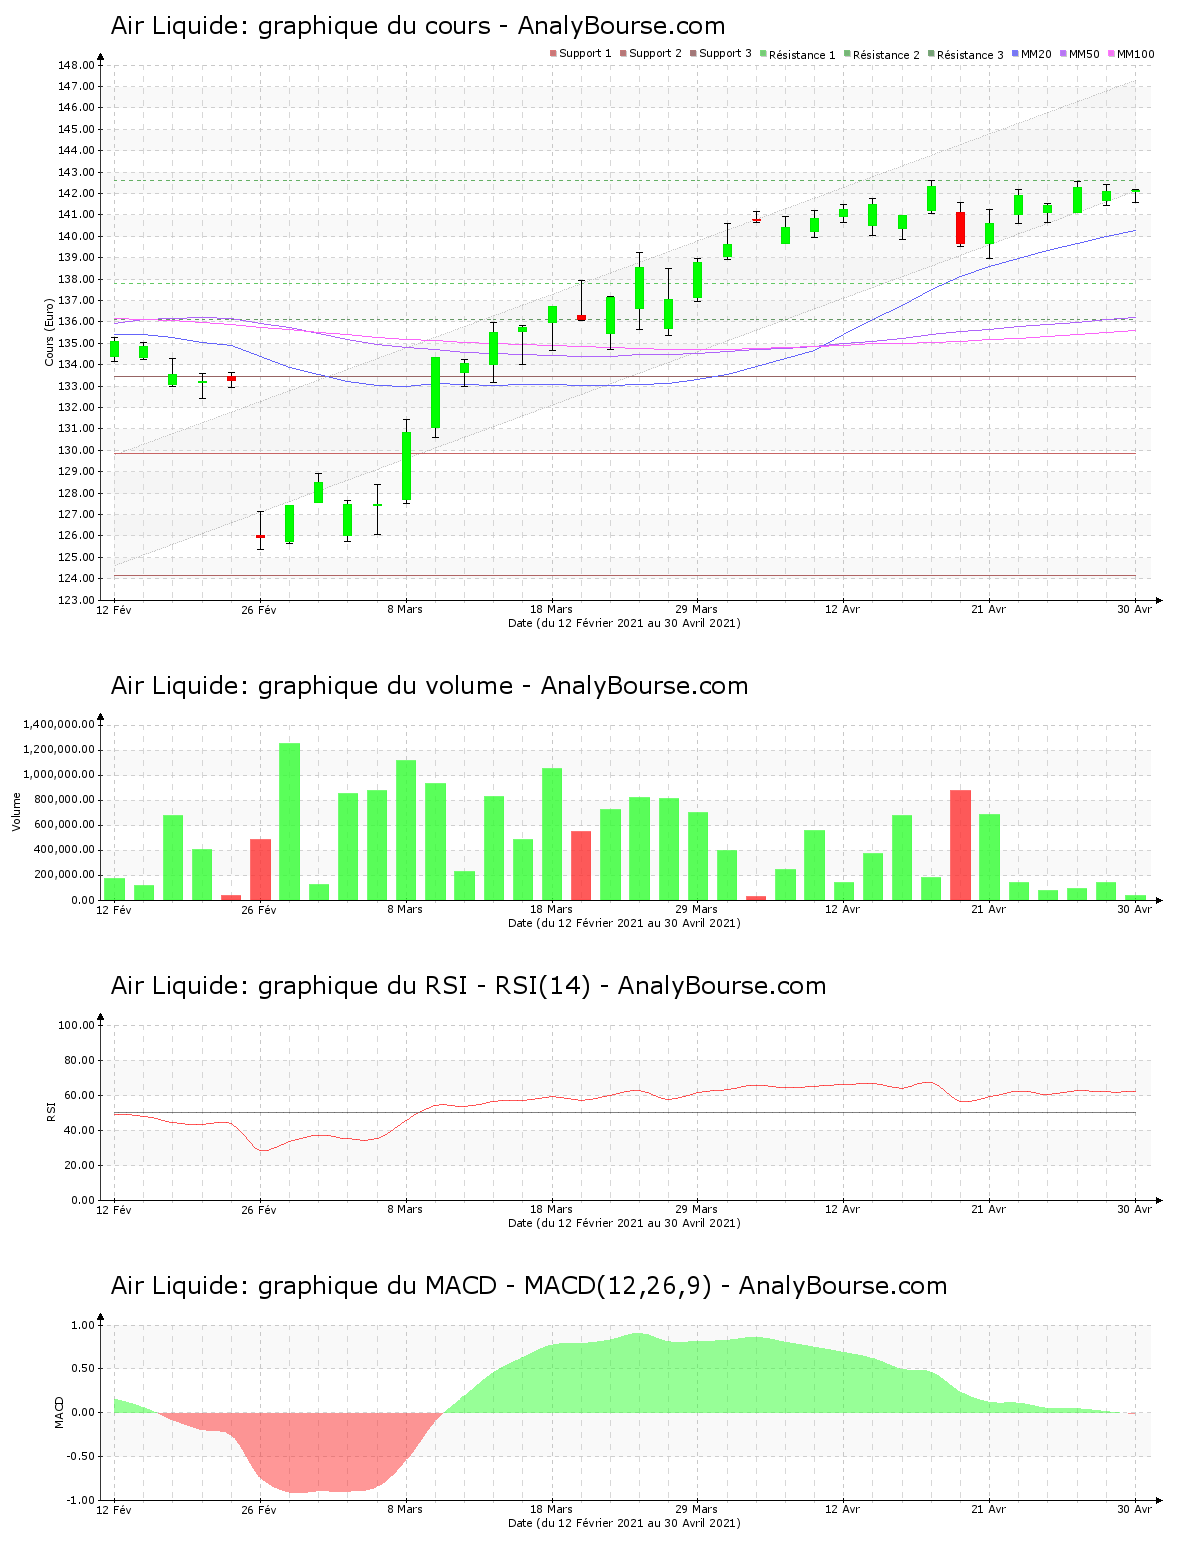Click the 123.00 value on the price axis
Screen dimensions: 1200x1550
pyautogui.click(x=76, y=600)
